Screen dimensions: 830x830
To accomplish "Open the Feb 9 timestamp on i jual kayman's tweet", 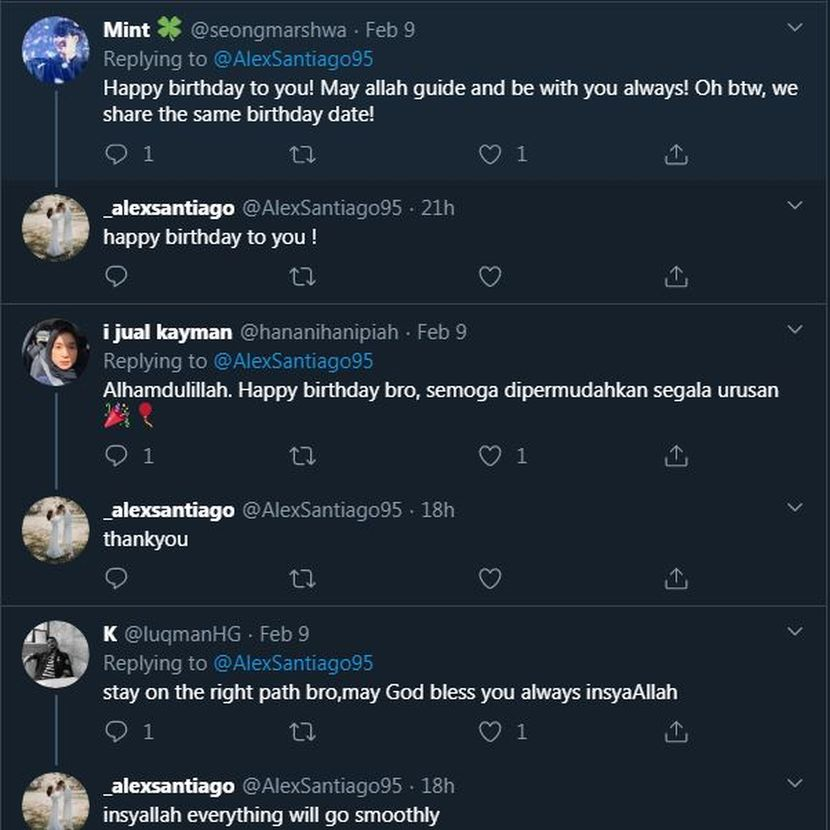I will pos(441,331).
